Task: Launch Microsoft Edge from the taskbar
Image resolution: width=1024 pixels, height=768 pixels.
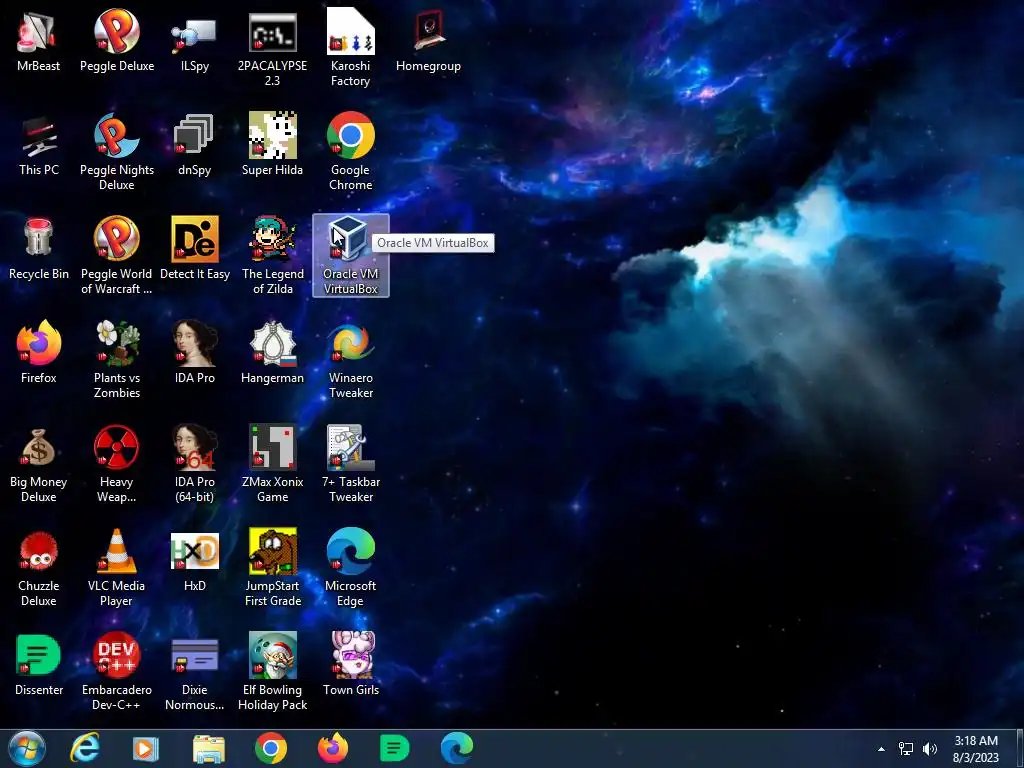Action: (456, 748)
